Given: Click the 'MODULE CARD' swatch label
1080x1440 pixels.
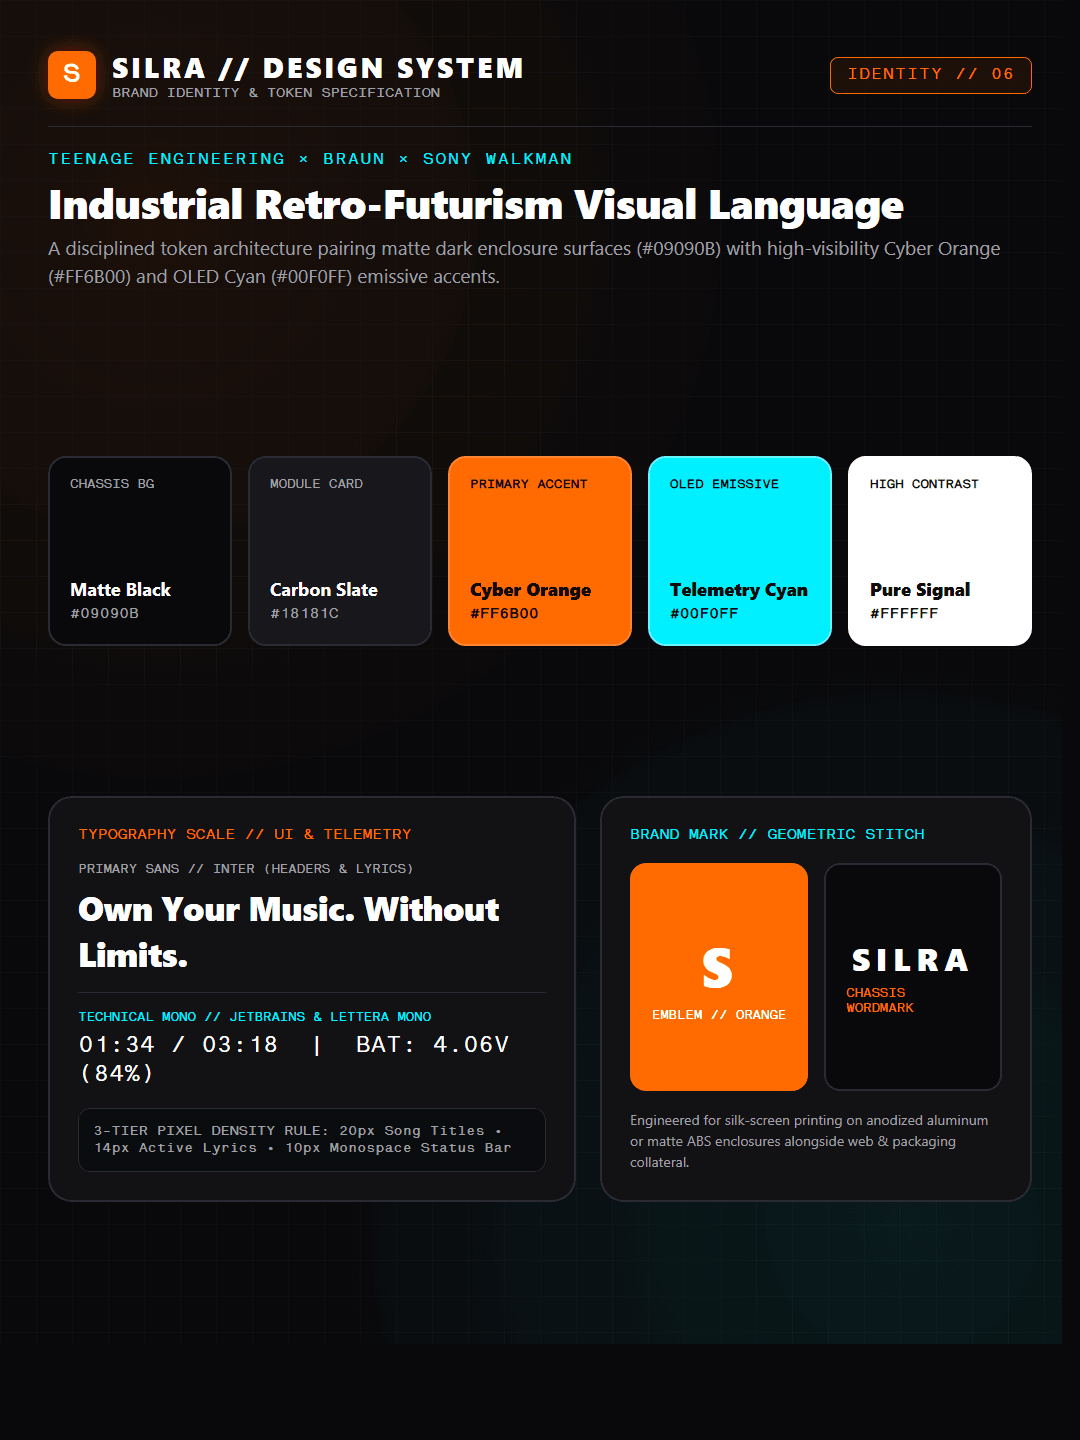Looking at the screenshot, I should [x=316, y=484].
